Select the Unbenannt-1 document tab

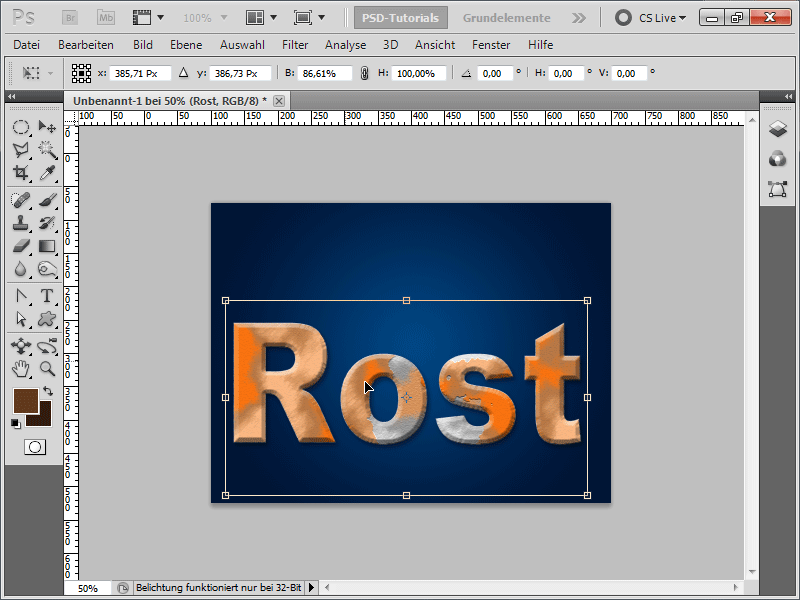coord(169,101)
